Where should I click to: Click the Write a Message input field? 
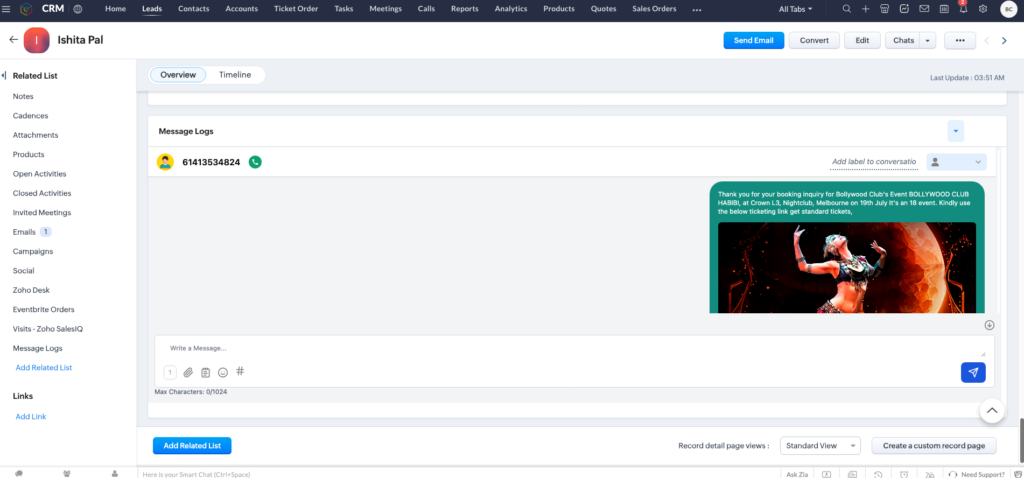575,348
